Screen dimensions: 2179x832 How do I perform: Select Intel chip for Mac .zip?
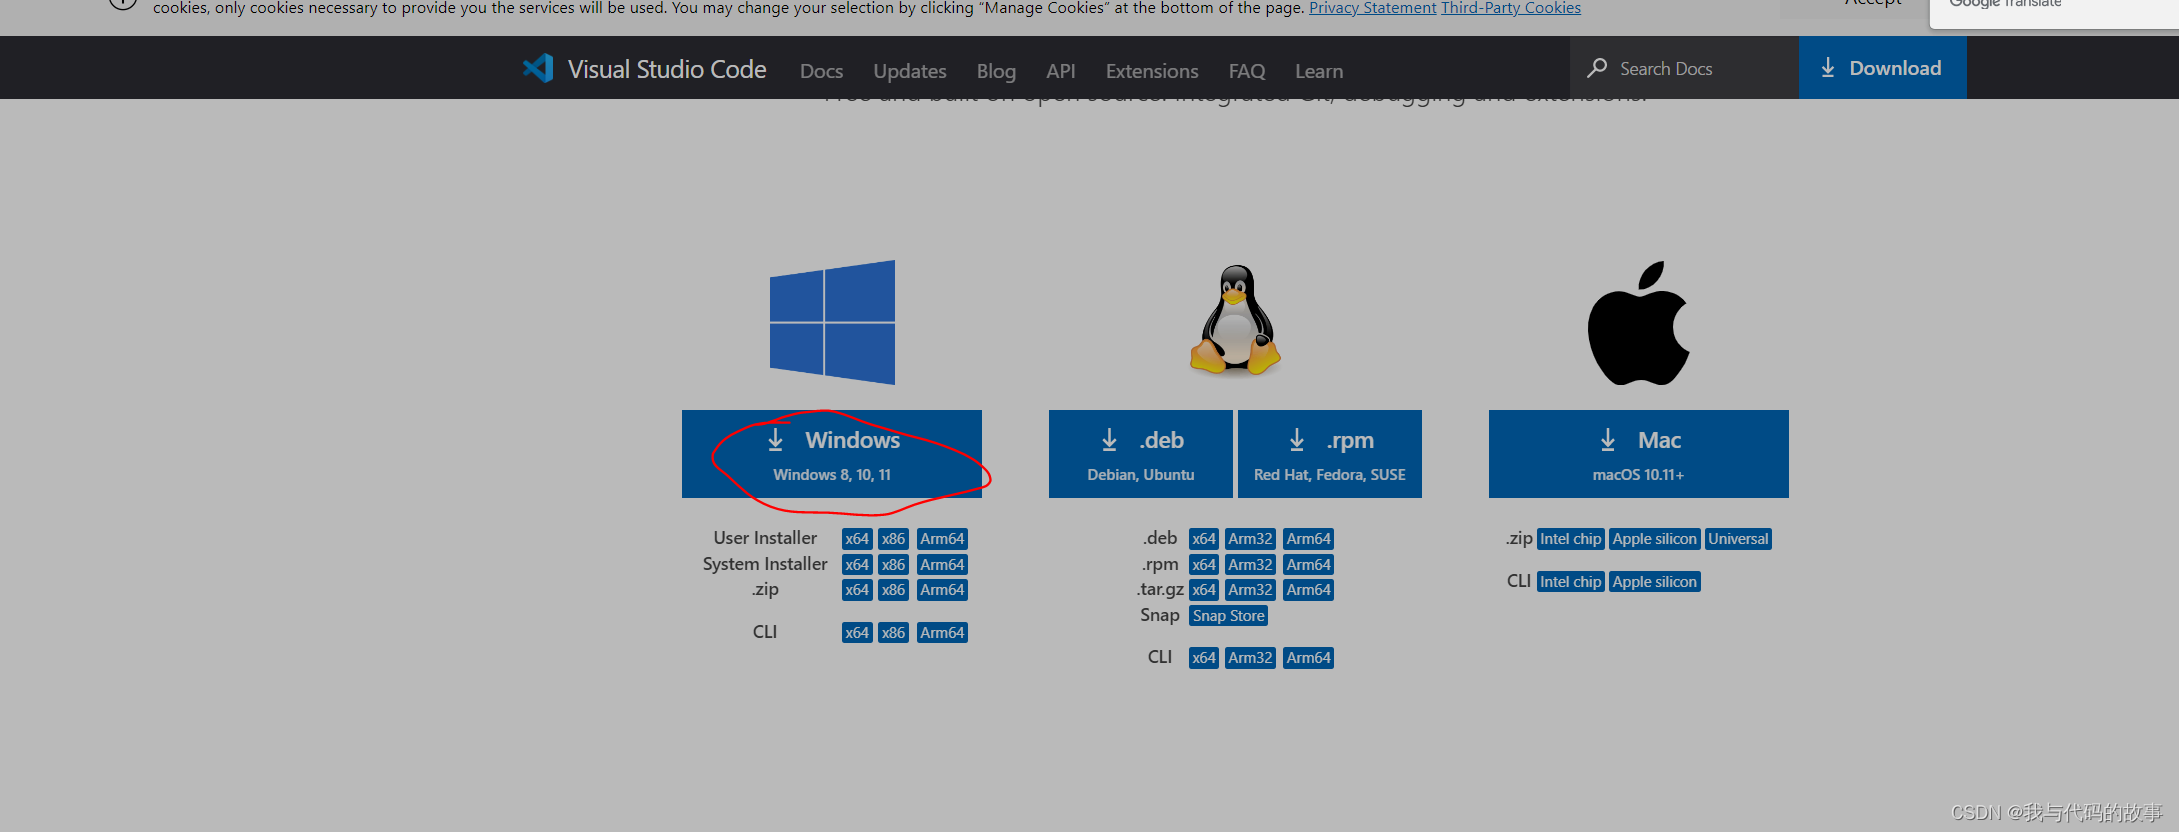pos(1570,539)
